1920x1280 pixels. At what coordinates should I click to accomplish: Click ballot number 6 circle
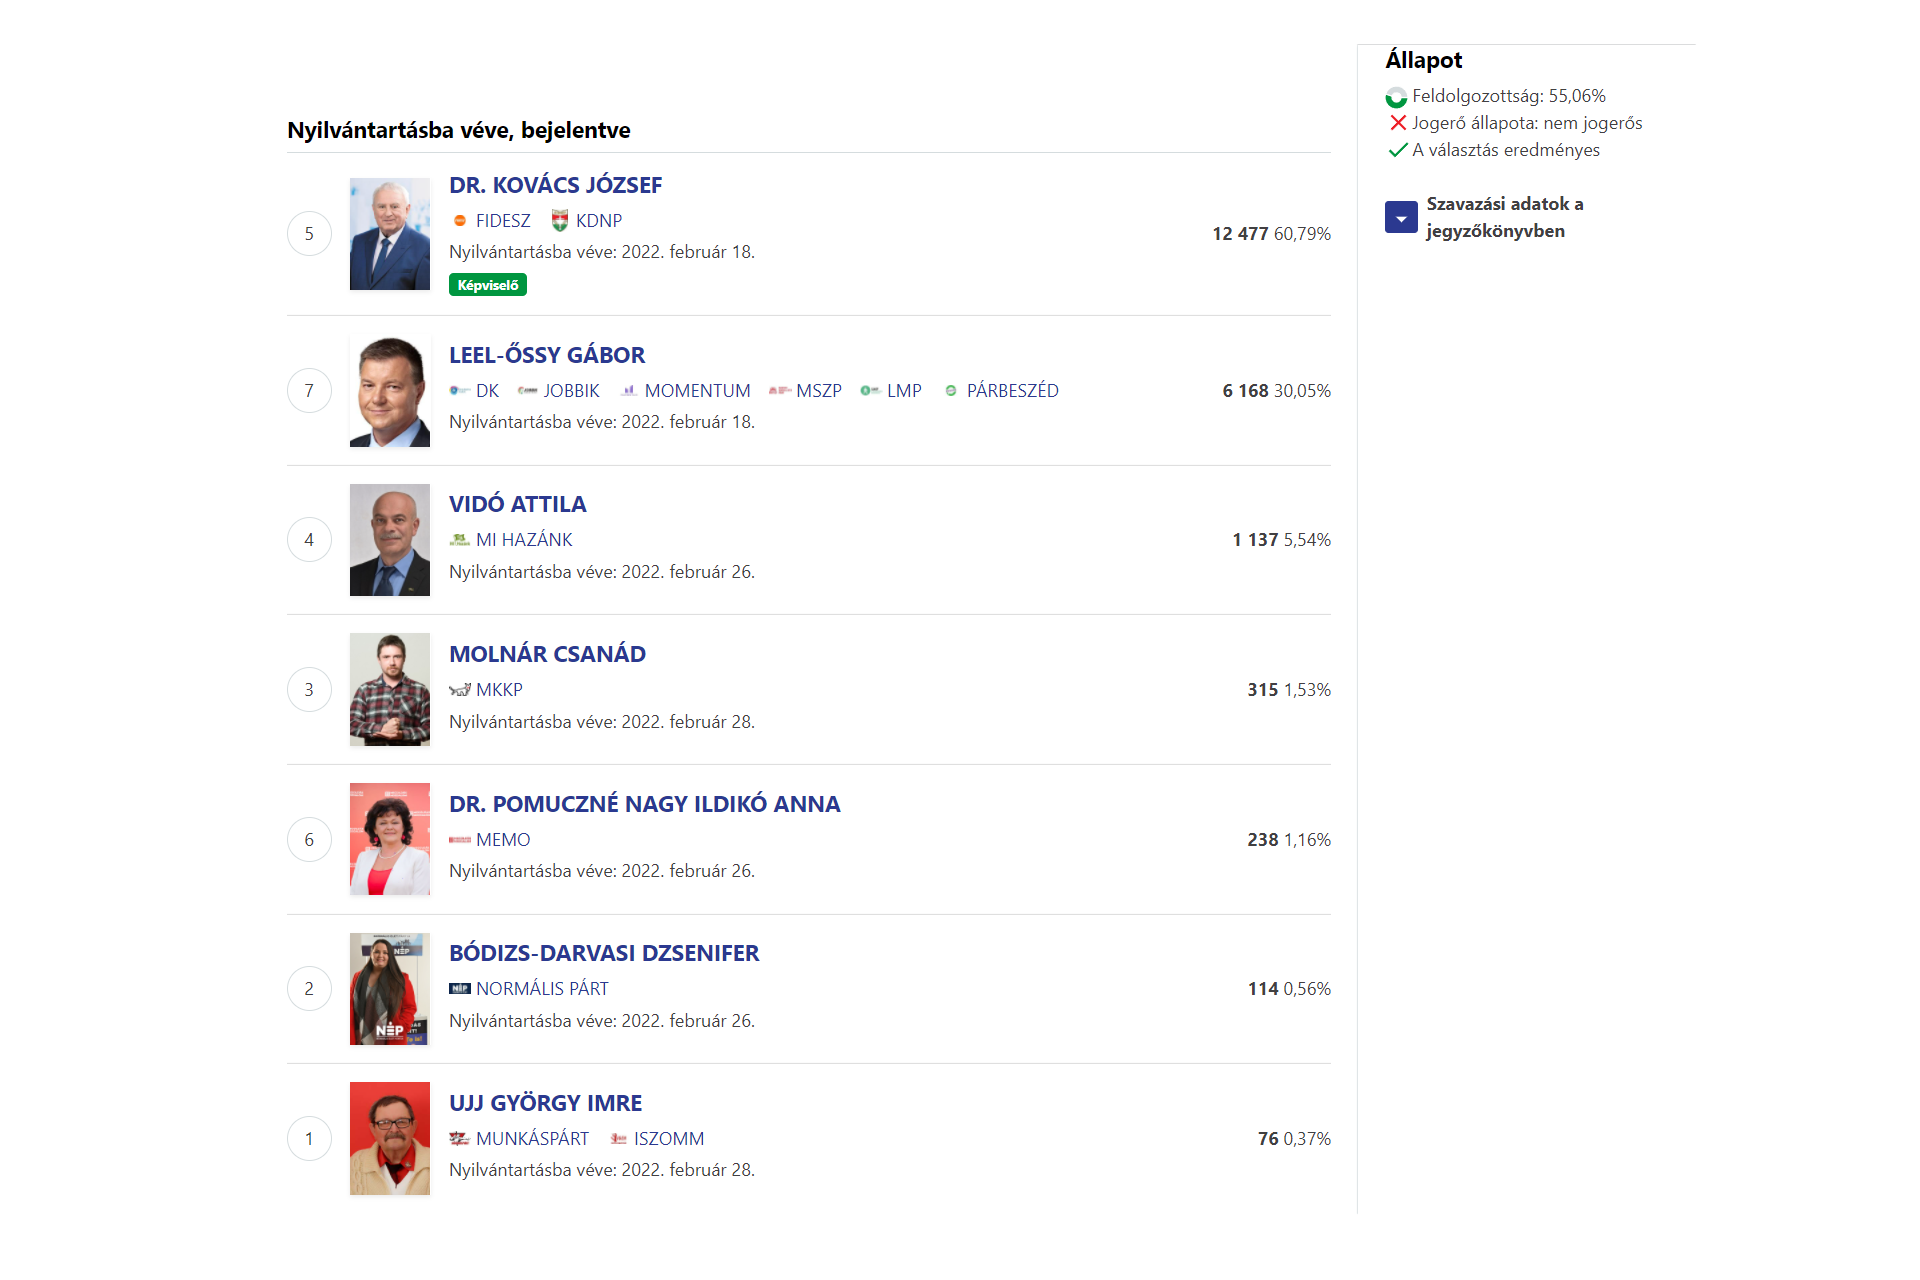tap(309, 840)
